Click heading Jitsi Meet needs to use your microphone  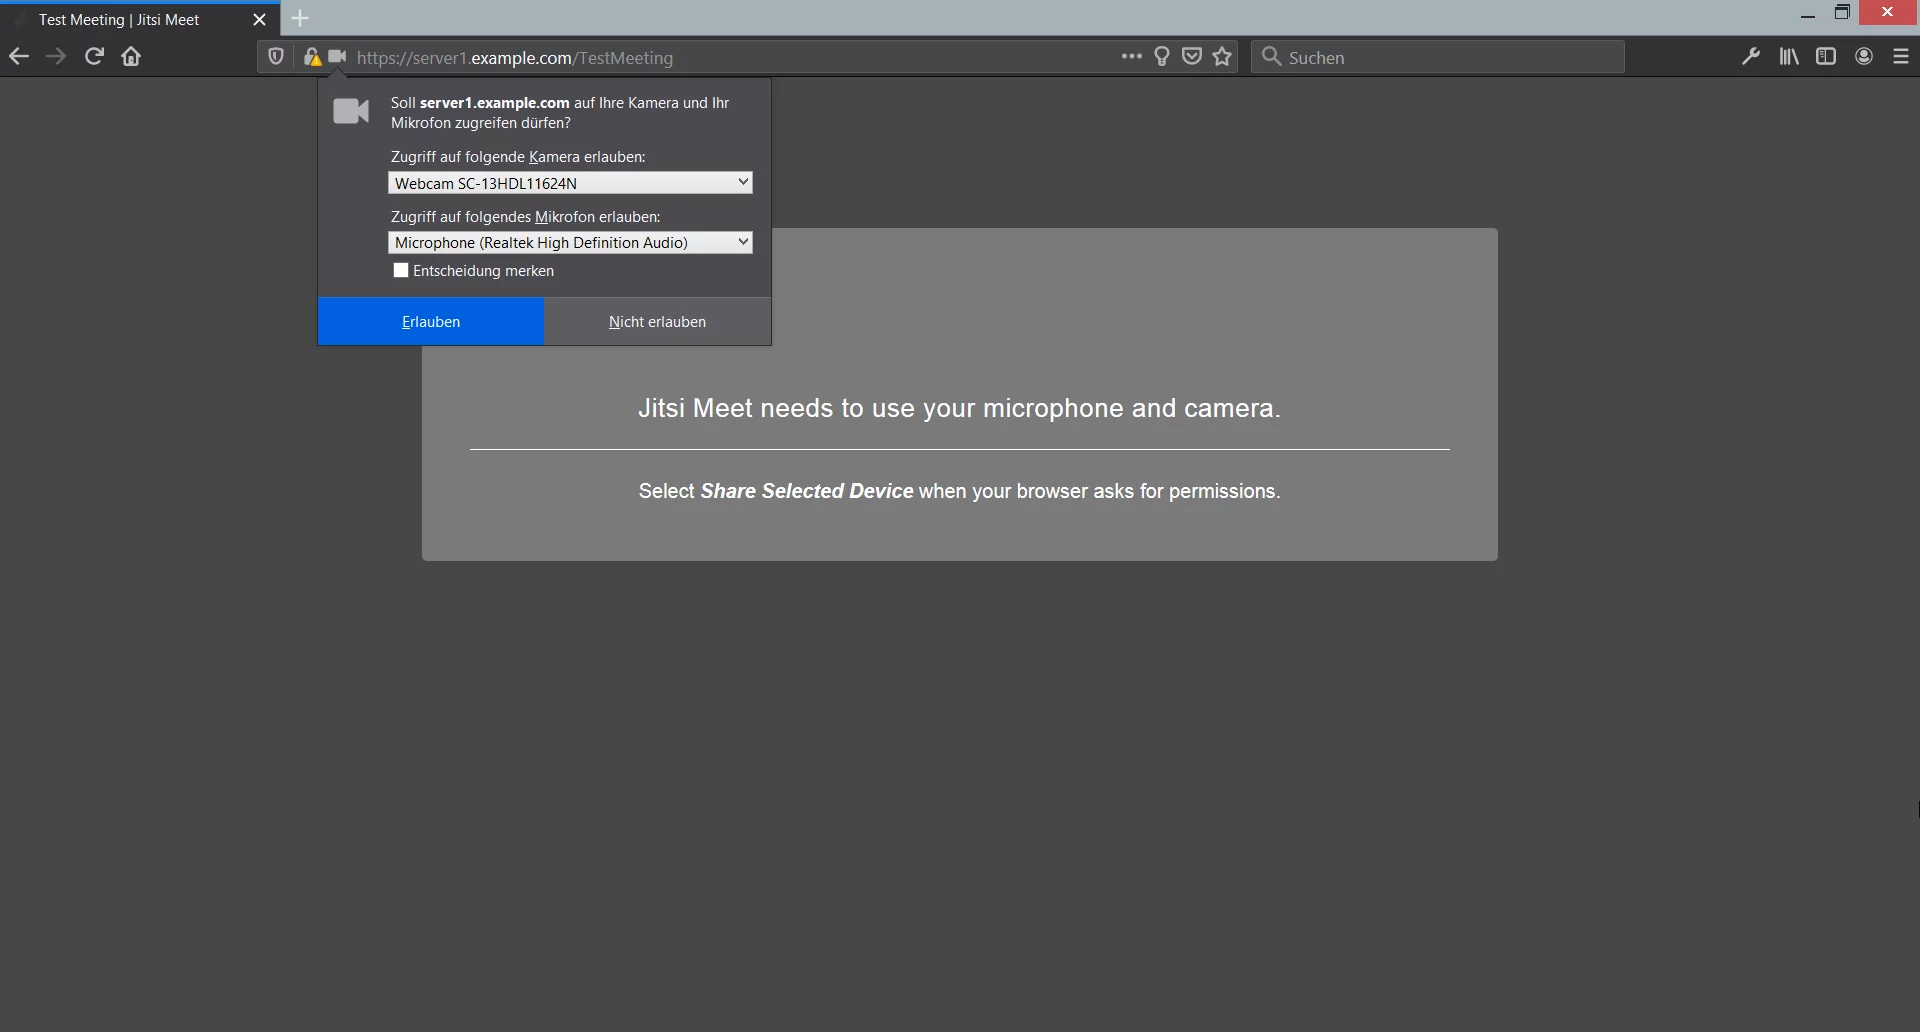click(x=959, y=408)
